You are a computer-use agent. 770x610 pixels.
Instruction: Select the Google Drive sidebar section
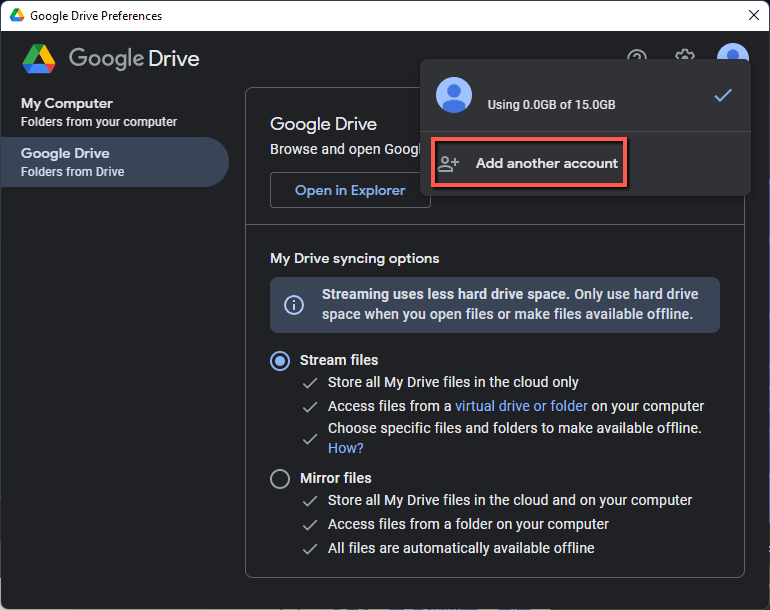pos(114,162)
